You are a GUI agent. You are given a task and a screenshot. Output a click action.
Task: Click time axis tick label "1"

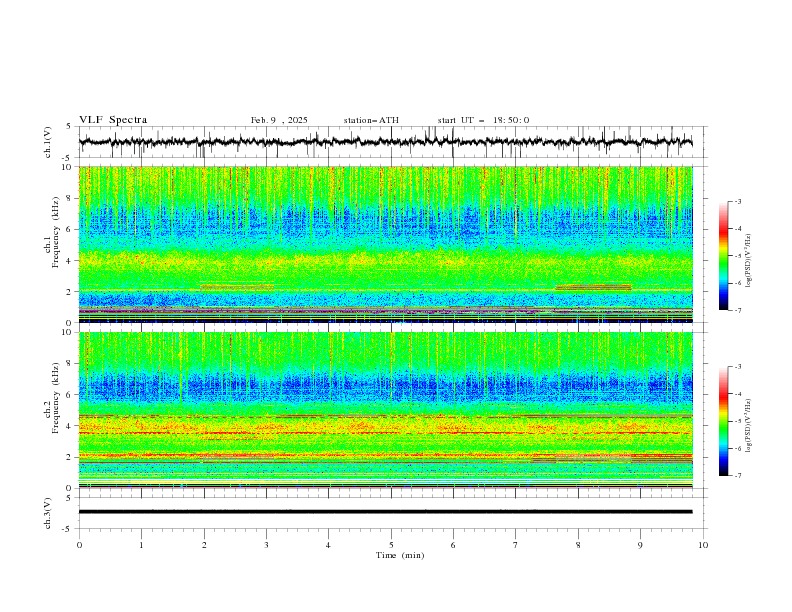(141, 545)
